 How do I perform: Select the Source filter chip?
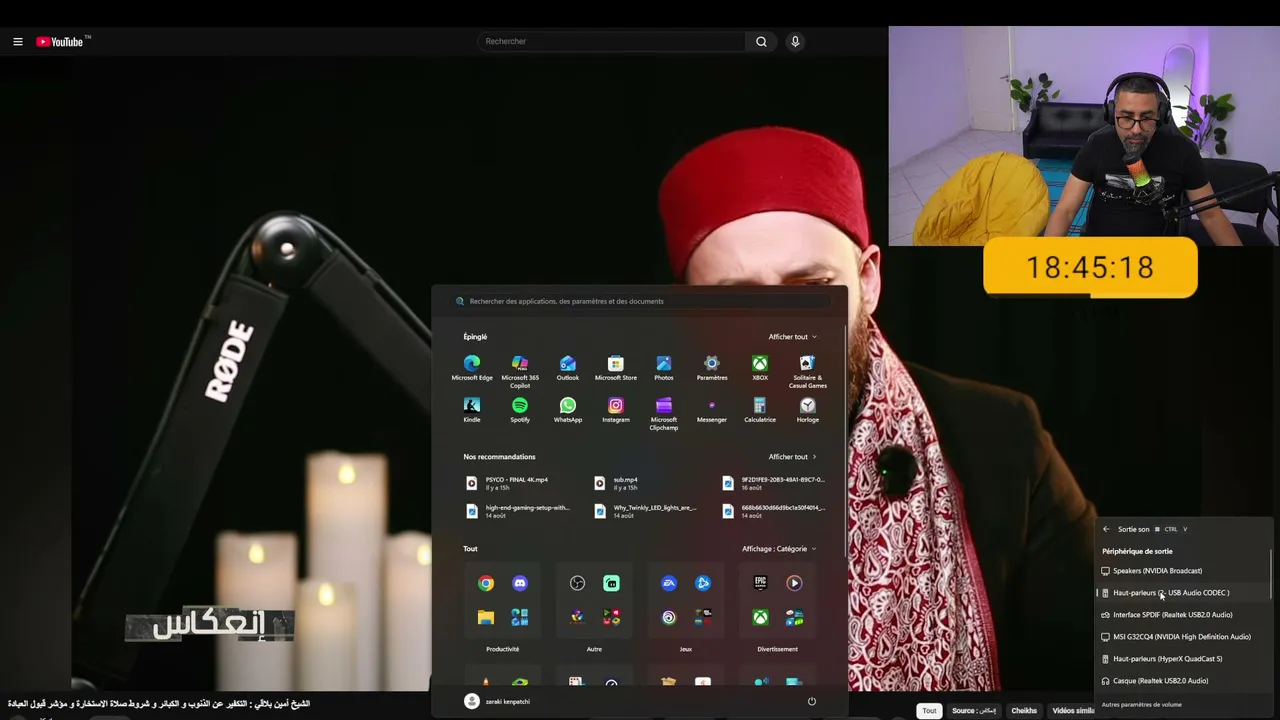[973, 711]
